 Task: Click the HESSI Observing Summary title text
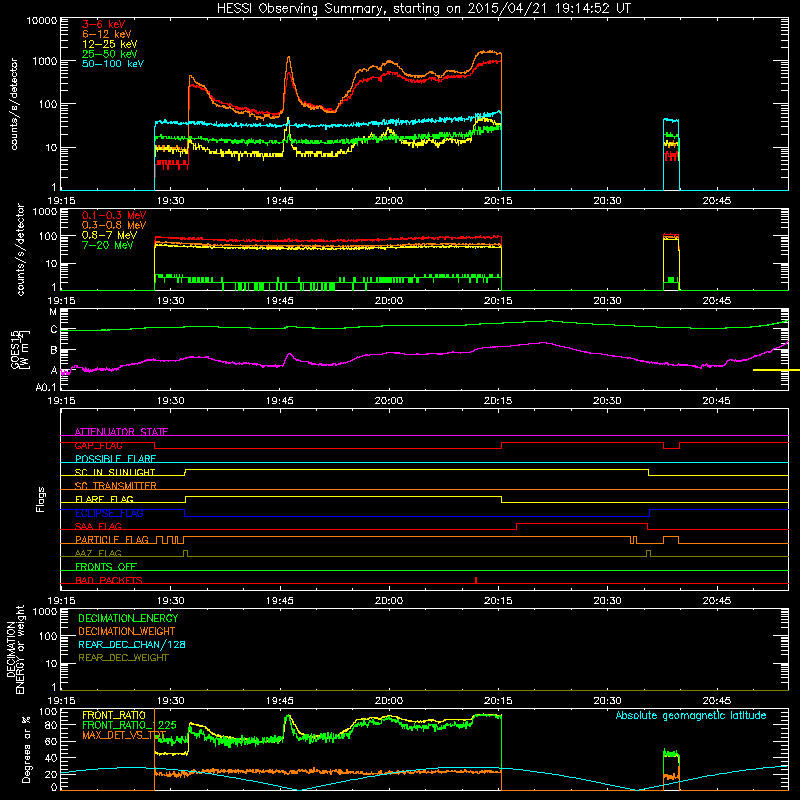pos(424,9)
